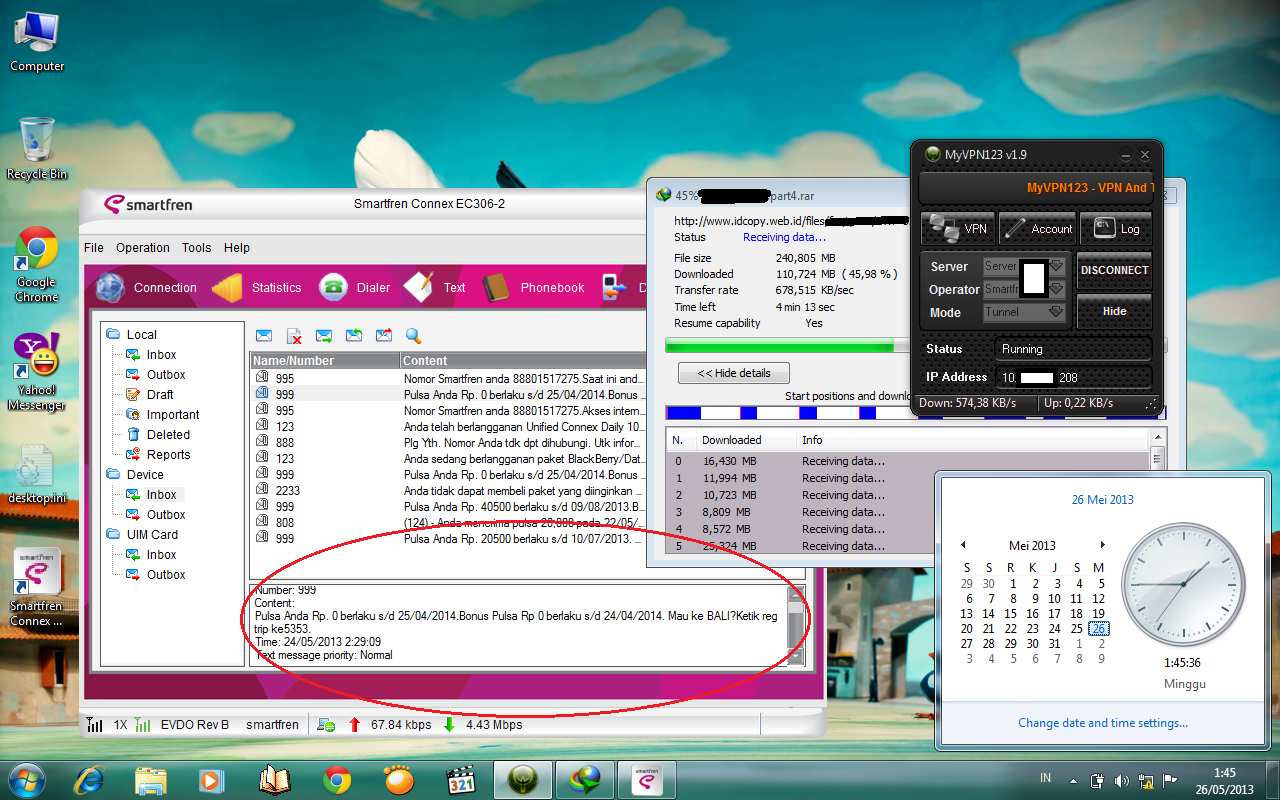
Task: Select the Draft folder
Action: click(x=159, y=395)
